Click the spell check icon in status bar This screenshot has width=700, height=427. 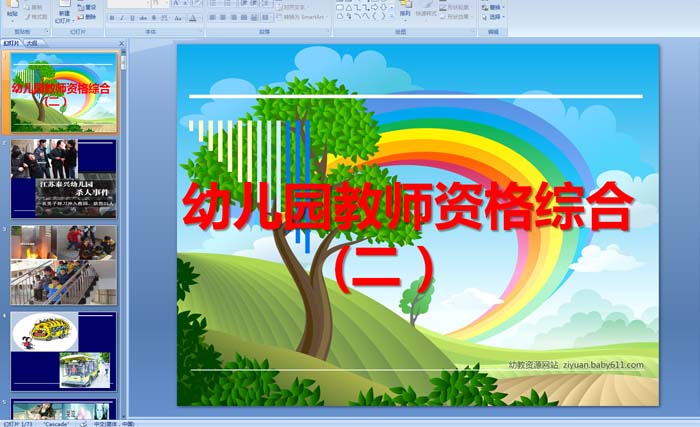click(x=83, y=424)
